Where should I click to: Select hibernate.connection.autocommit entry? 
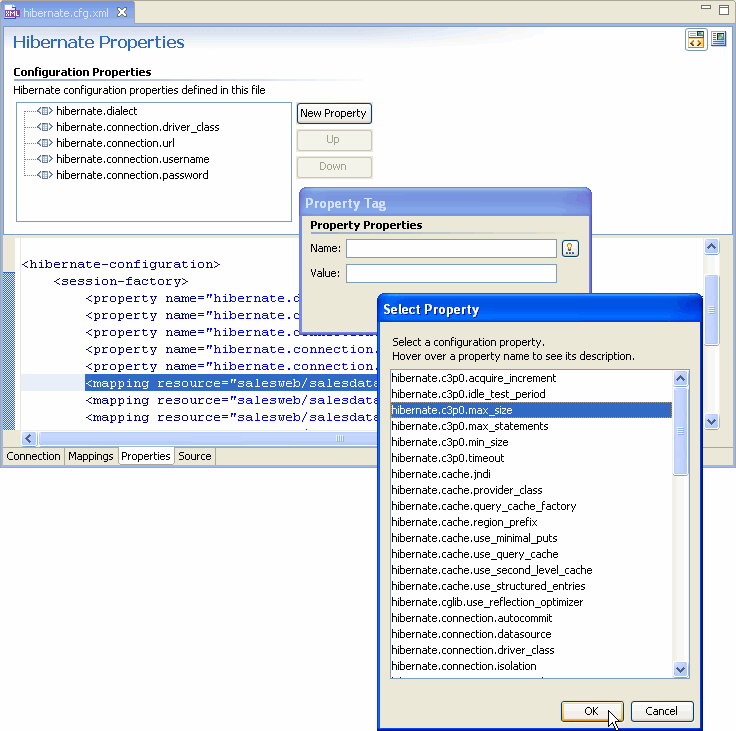(x=531, y=618)
